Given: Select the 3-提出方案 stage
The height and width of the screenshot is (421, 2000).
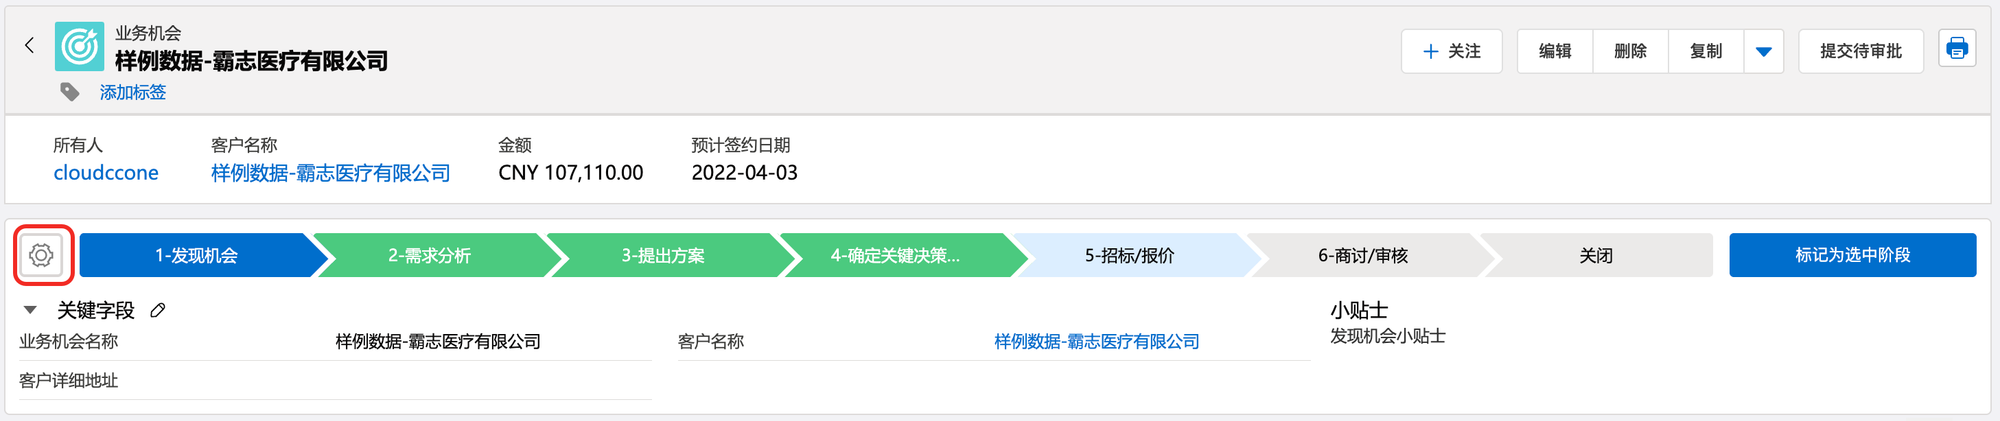Looking at the screenshot, I should 663,255.
